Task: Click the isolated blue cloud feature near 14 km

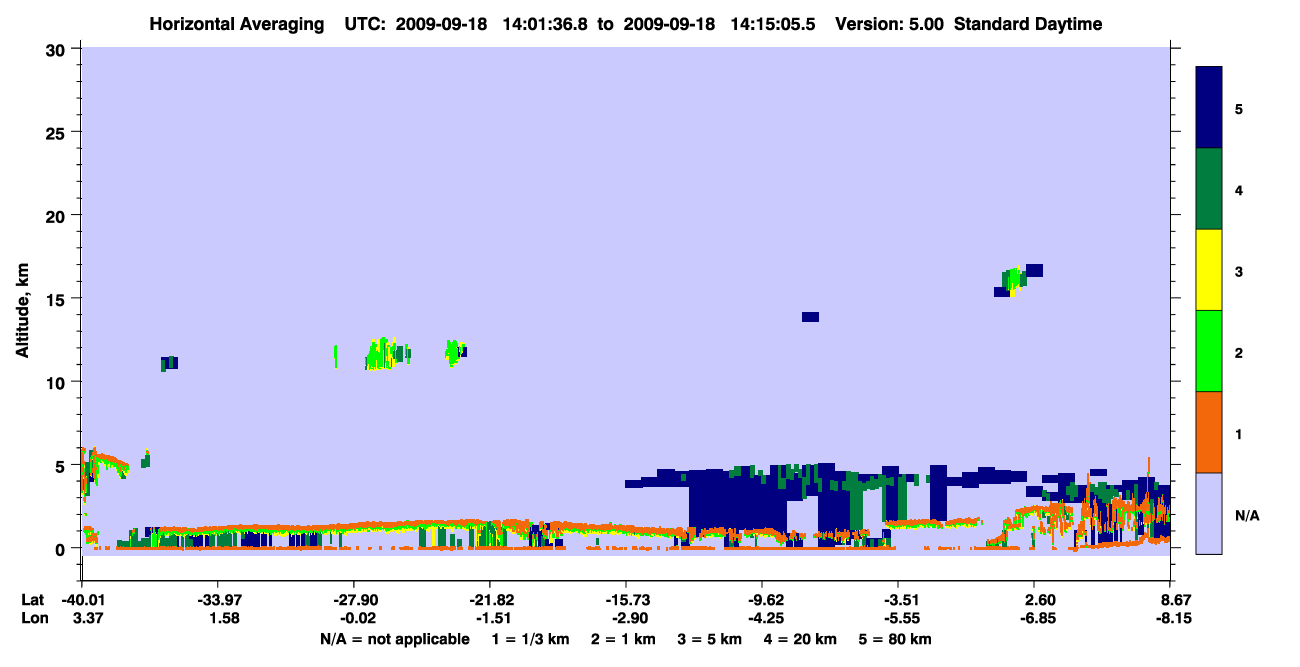Action: click(x=810, y=317)
